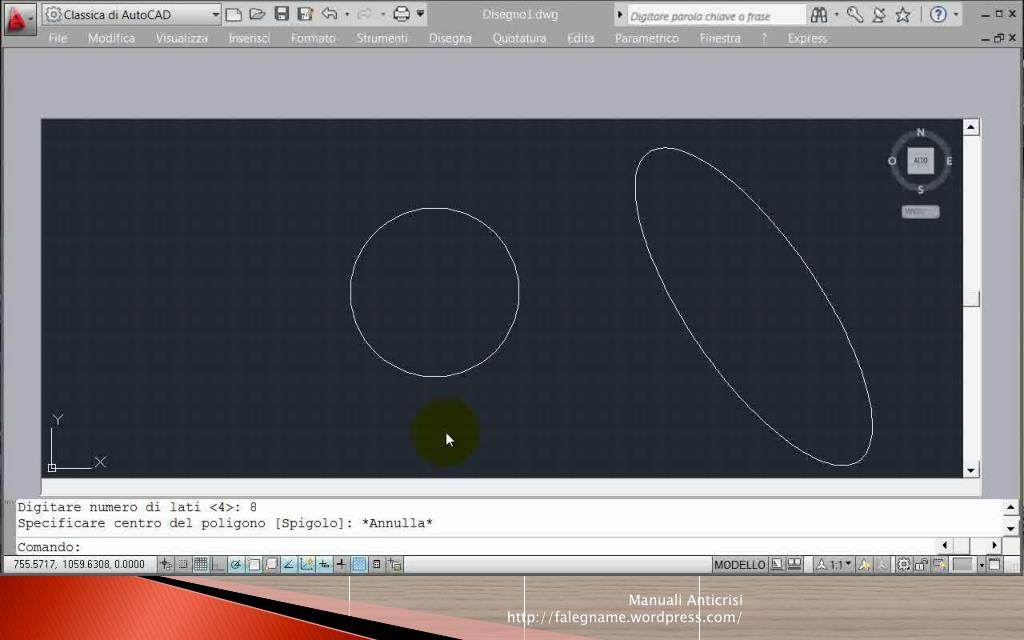Open the Quotatura menu

tap(519, 39)
